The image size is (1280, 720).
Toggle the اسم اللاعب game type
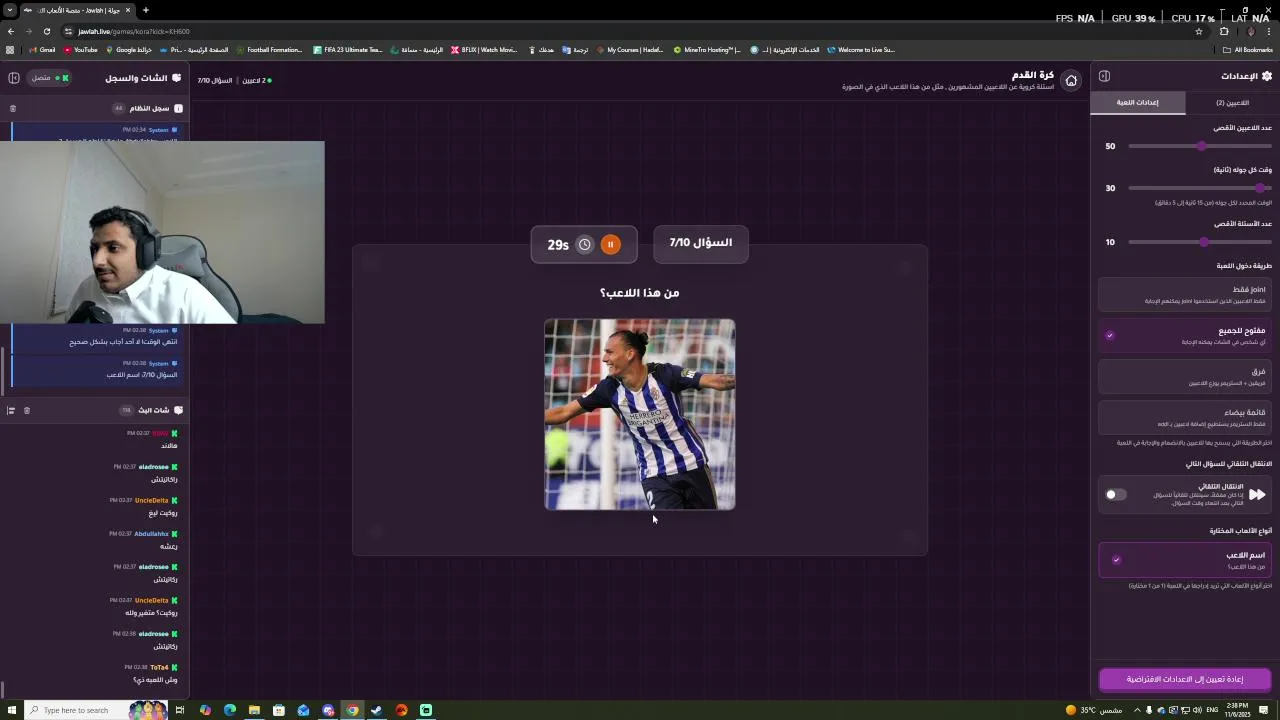pyautogui.click(x=1185, y=560)
